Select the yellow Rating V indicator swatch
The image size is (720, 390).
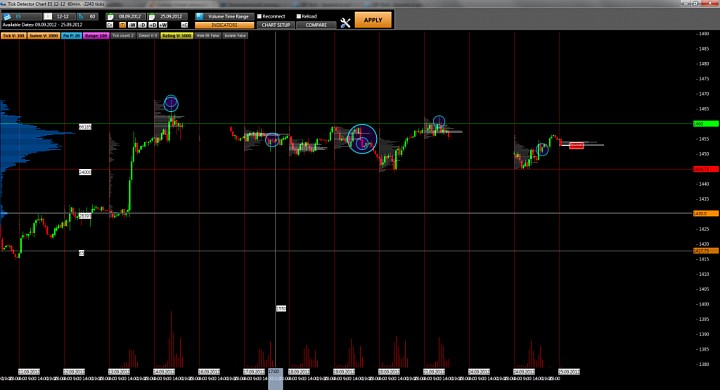coord(177,35)
